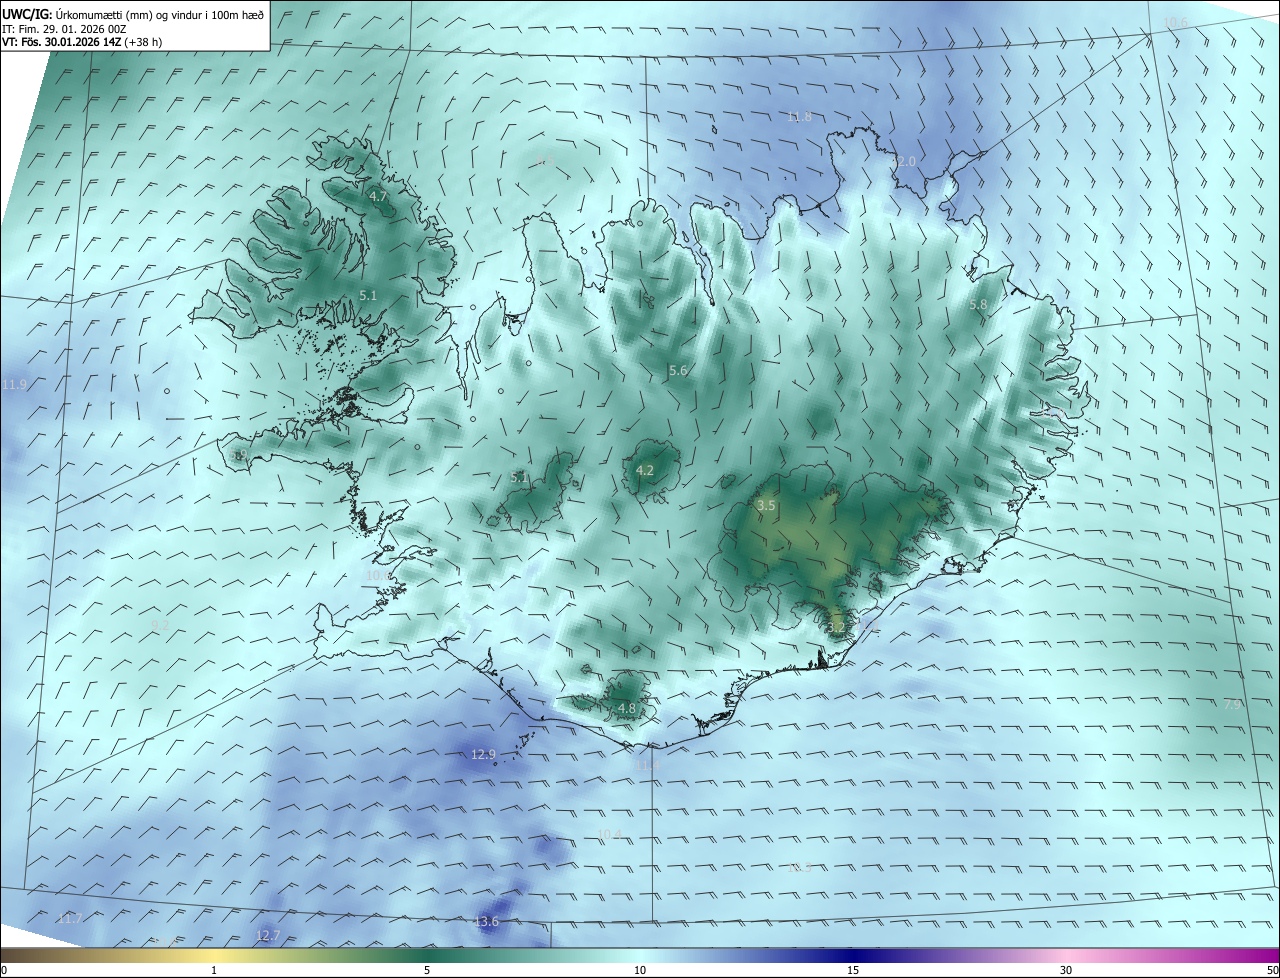Click the 10 tick on the color scale

click(640, 971)
